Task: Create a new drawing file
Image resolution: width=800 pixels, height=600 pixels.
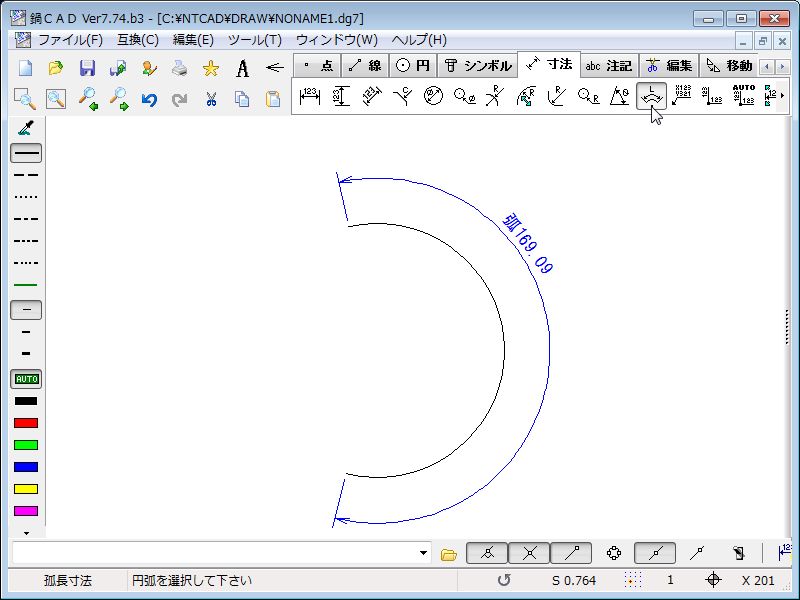Action: [26, 67]
